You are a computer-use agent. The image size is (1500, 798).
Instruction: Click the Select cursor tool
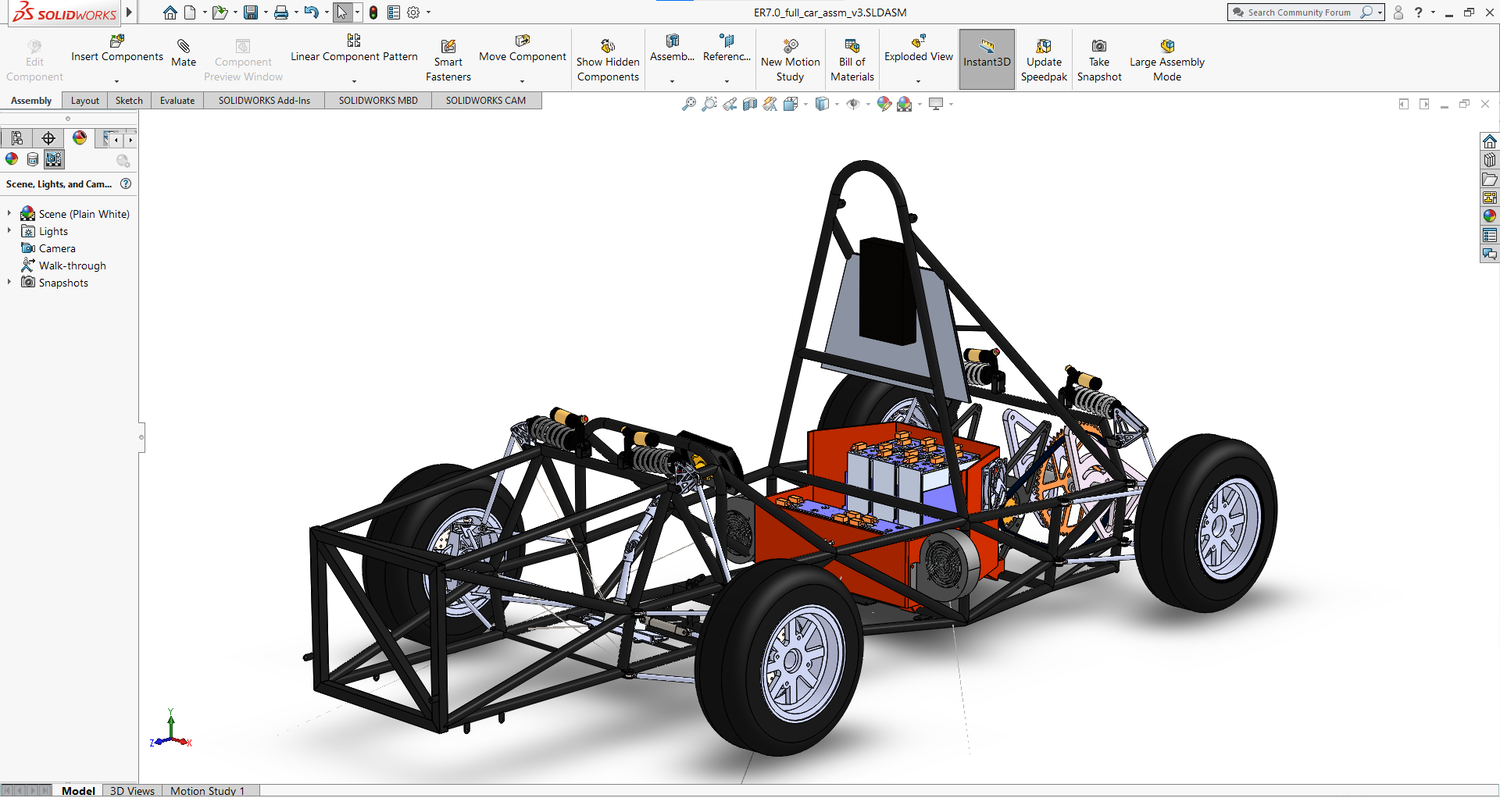(343, 12)
